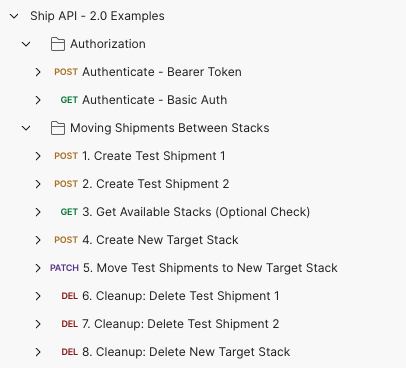Click the Moving Shipments Between Stacks folder icon

[x=58, y=128]
